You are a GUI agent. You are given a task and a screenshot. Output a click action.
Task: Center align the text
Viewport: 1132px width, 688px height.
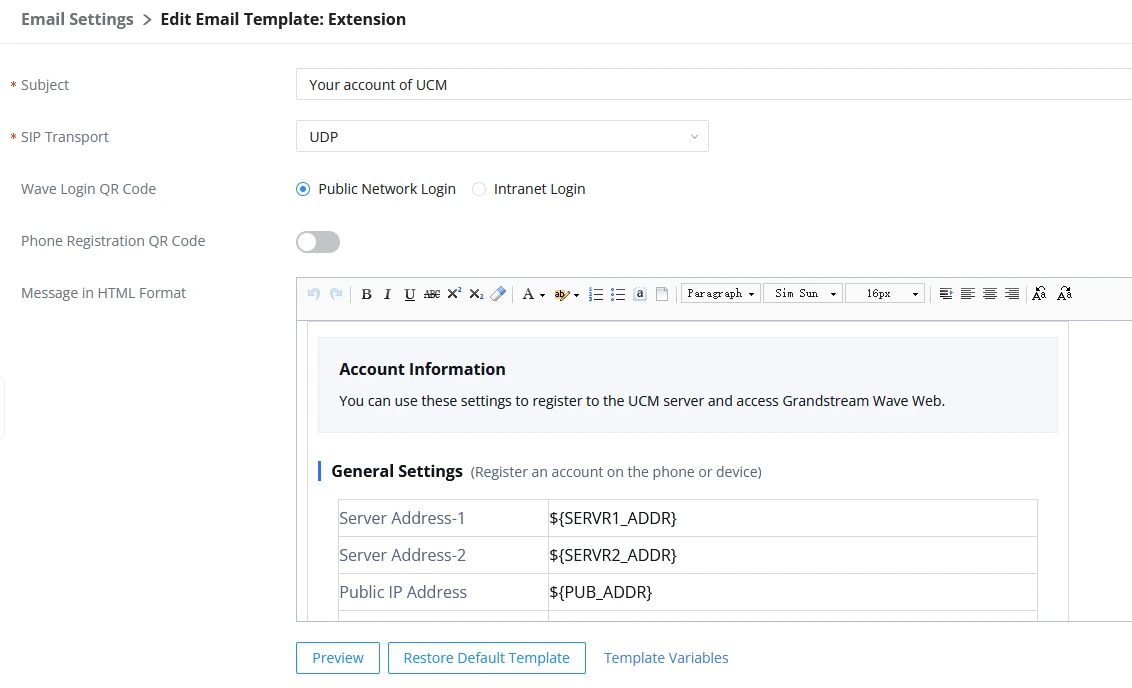tap(990, 294)
